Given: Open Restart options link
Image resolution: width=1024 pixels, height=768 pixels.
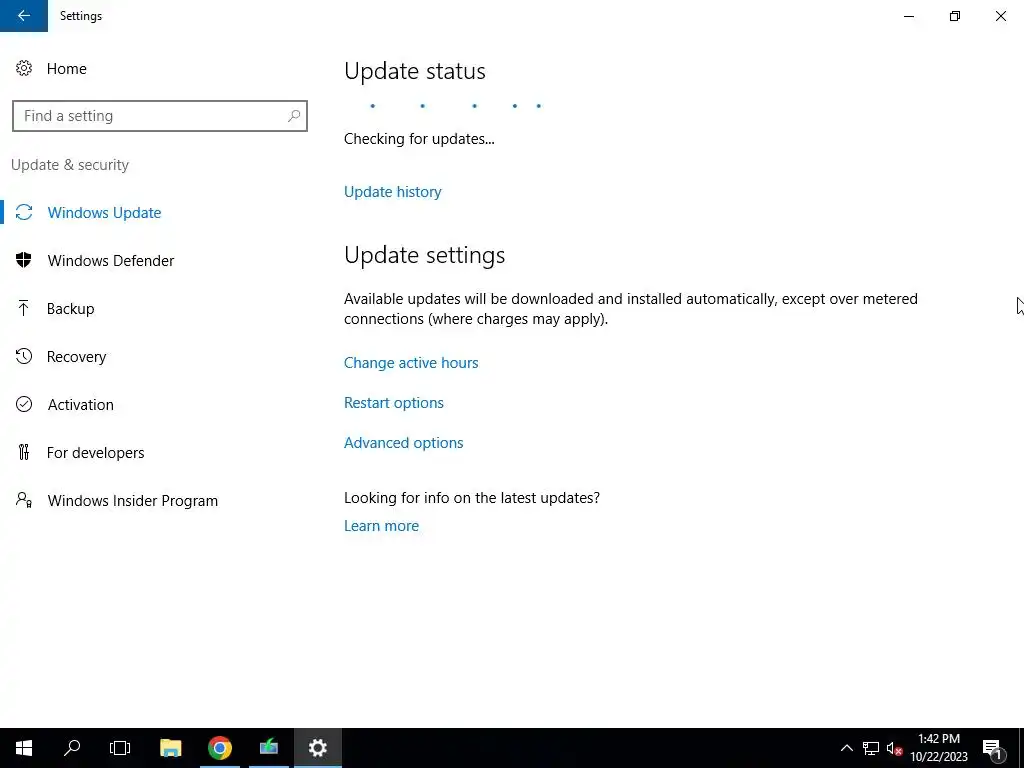Looking at the screenshot, I should [394, 403].
